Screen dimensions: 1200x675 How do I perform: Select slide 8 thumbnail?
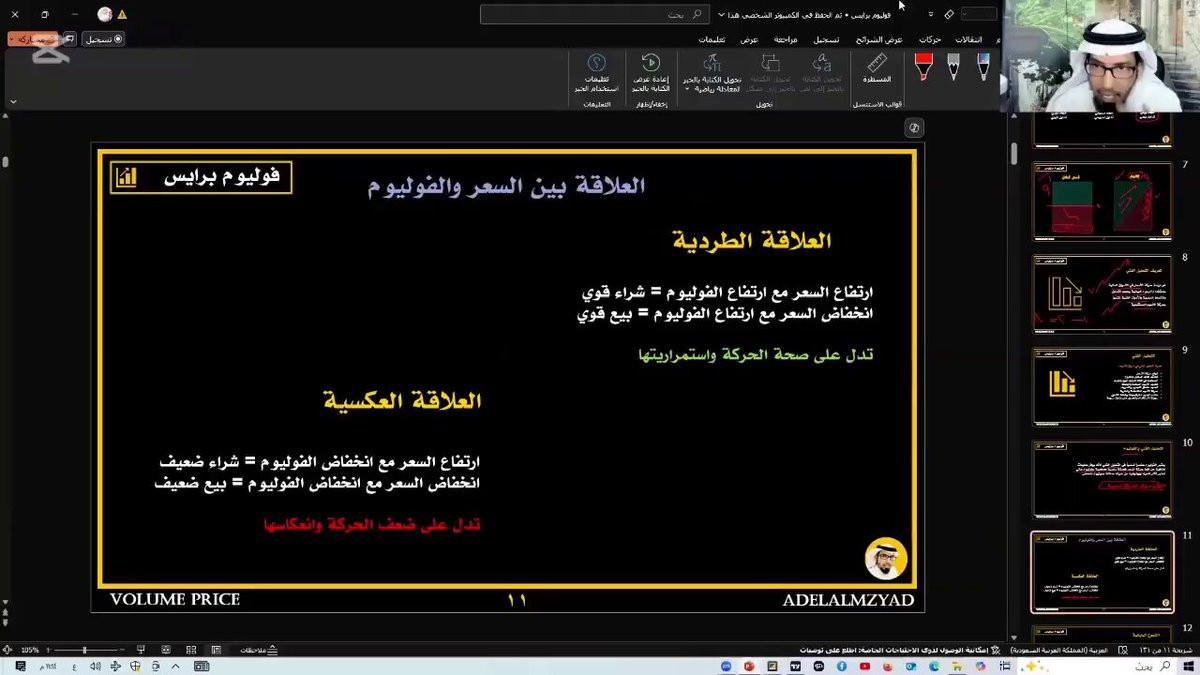(x=1102, y=294)
